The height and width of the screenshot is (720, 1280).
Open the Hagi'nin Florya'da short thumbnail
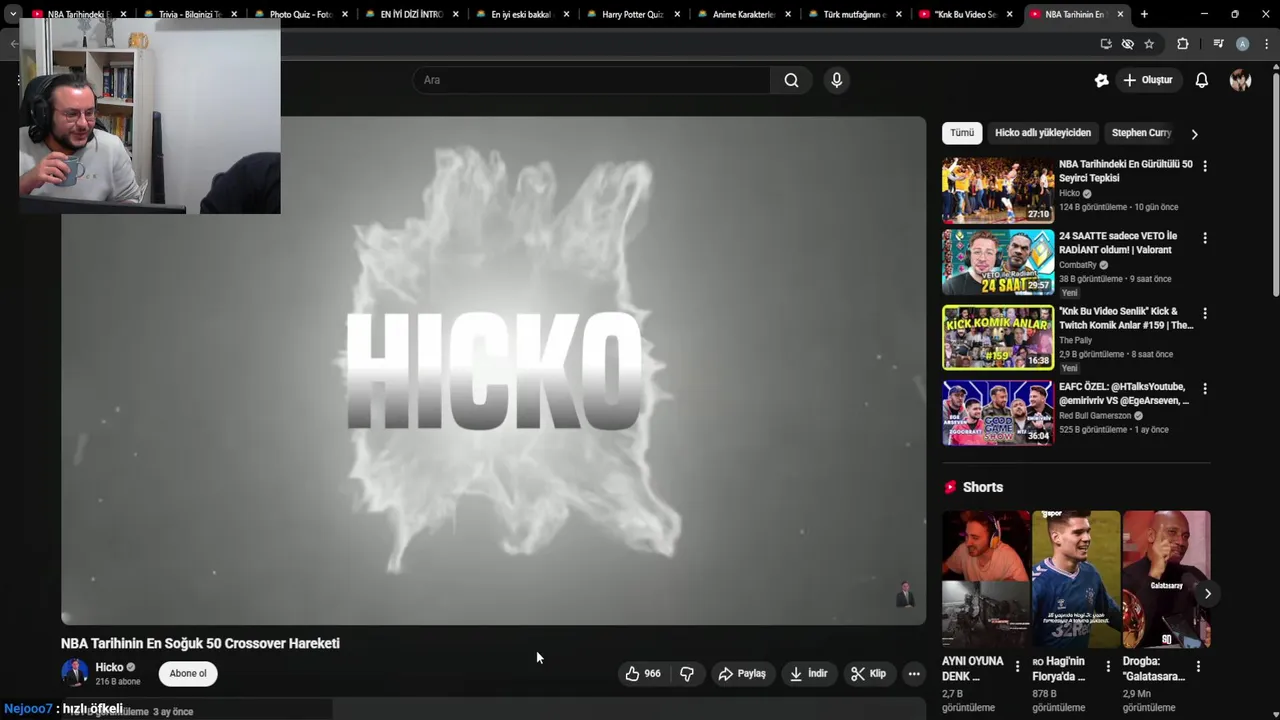pos(1076,579)
